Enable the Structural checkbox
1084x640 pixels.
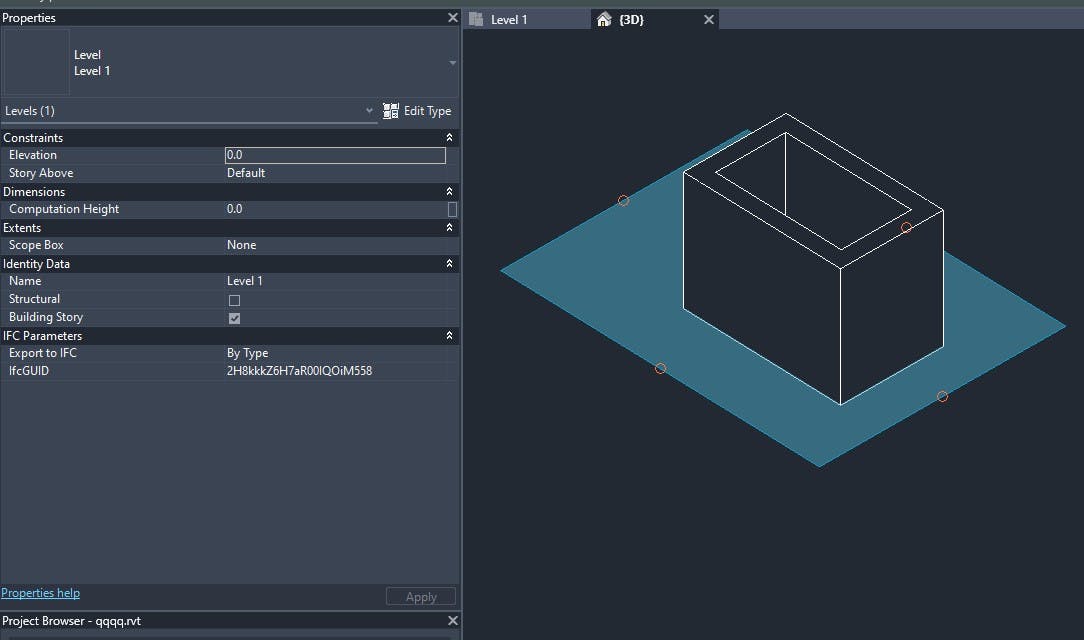click(x=235, y=300)
